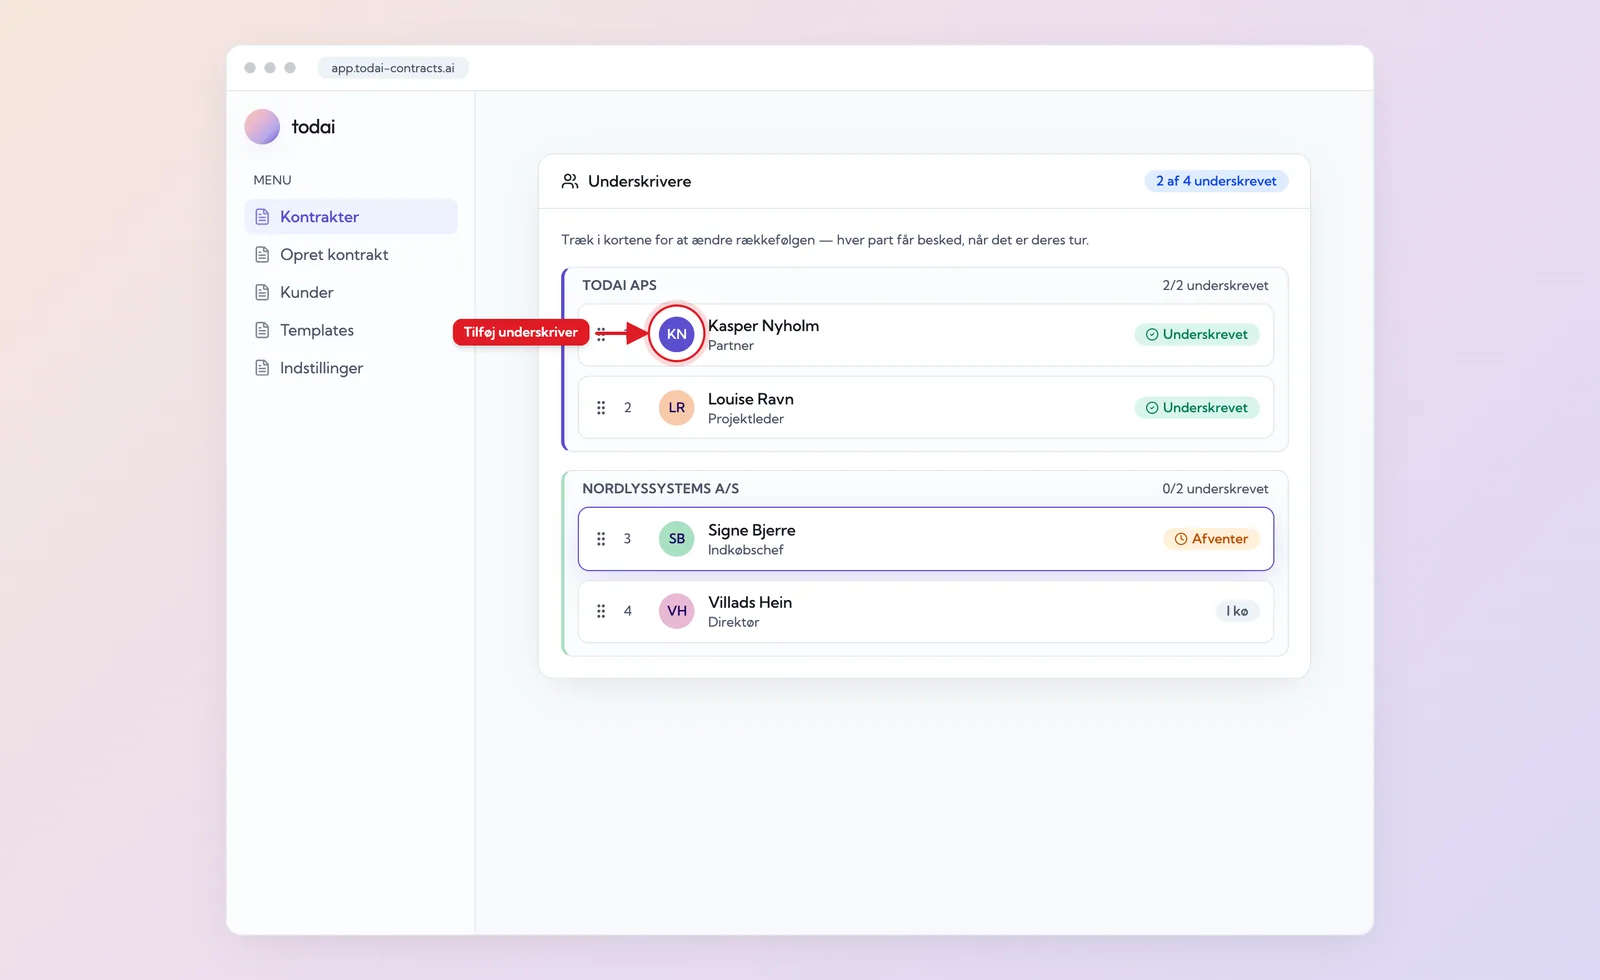Click the Indstillinger document icon
Screen dimensions: 1600x980
tap(262, 368)
